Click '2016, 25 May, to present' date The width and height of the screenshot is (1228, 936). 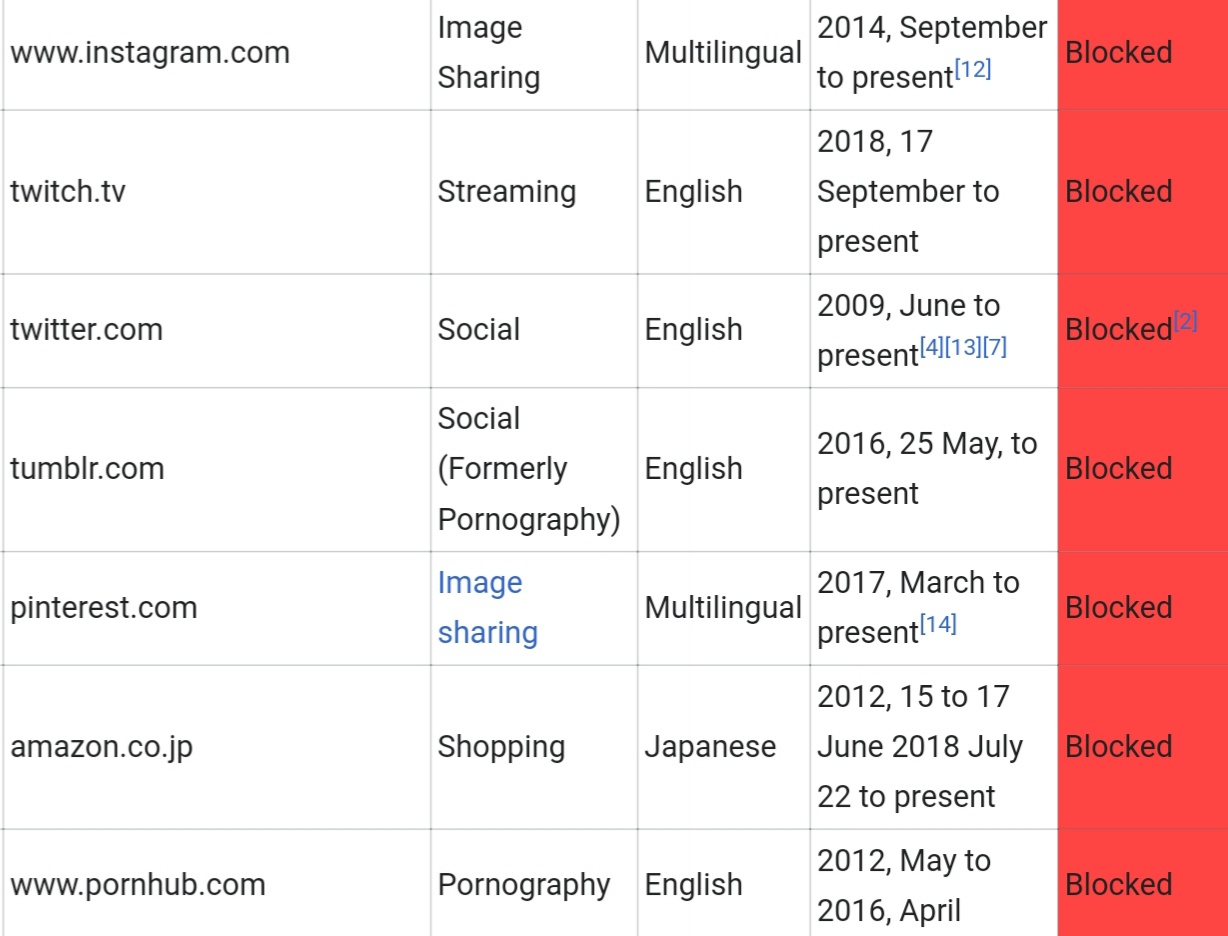pos(927,470)
